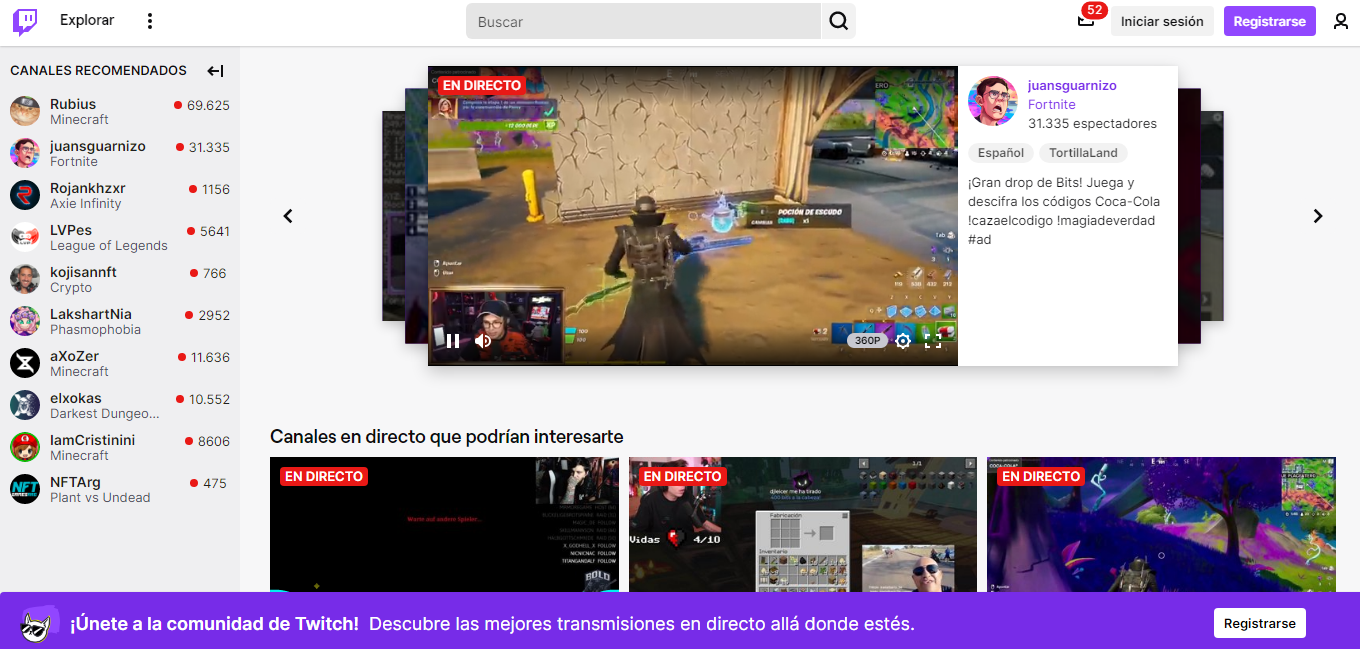
Task: Click the search magnifier button
Action: pyautogui.click(x=838, y=21)
